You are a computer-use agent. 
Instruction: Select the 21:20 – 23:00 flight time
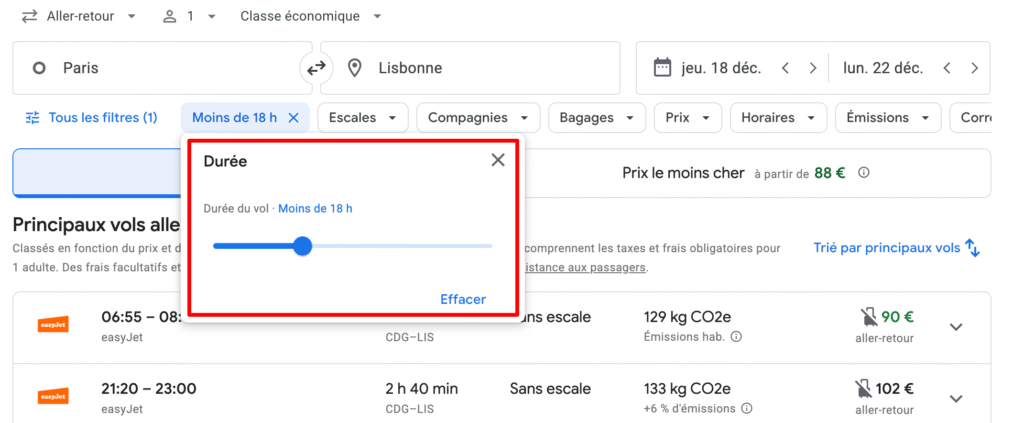pos(149,389)
